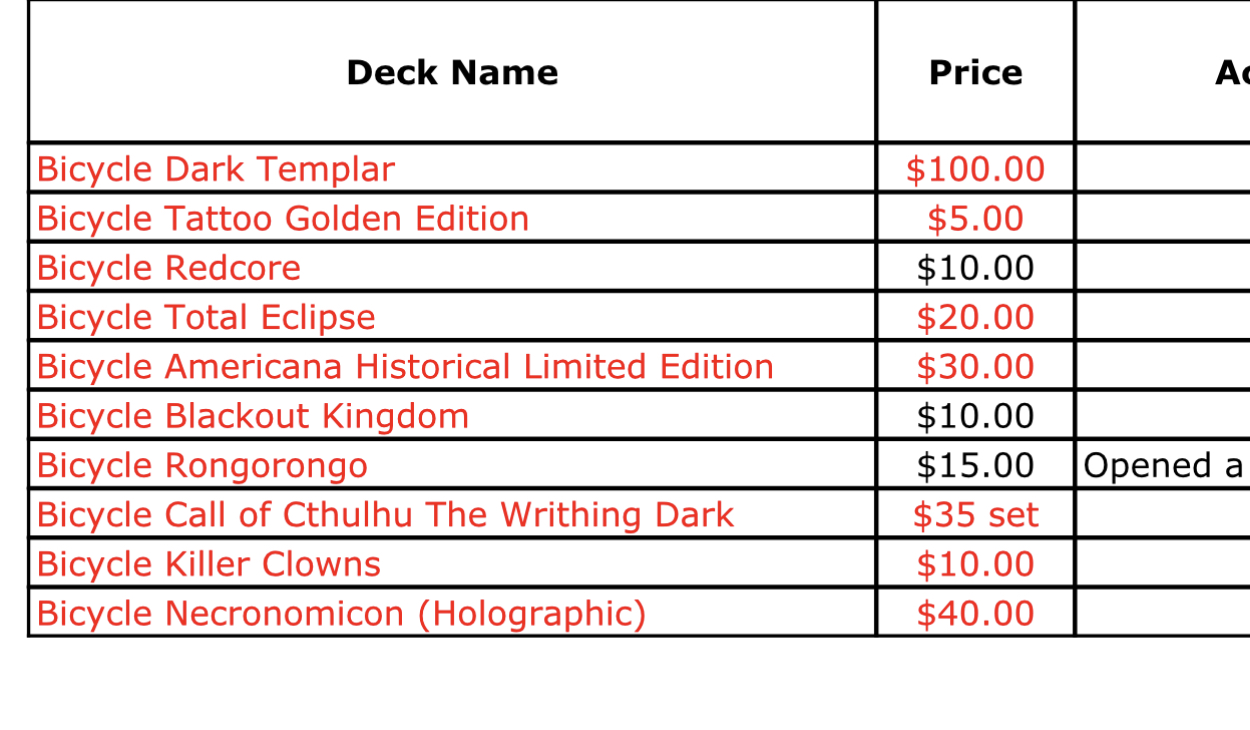Click the Bicycle Tattoo Golden Edition cell
The width and height of the screenshot is (1250, 730).
[452, 218]
